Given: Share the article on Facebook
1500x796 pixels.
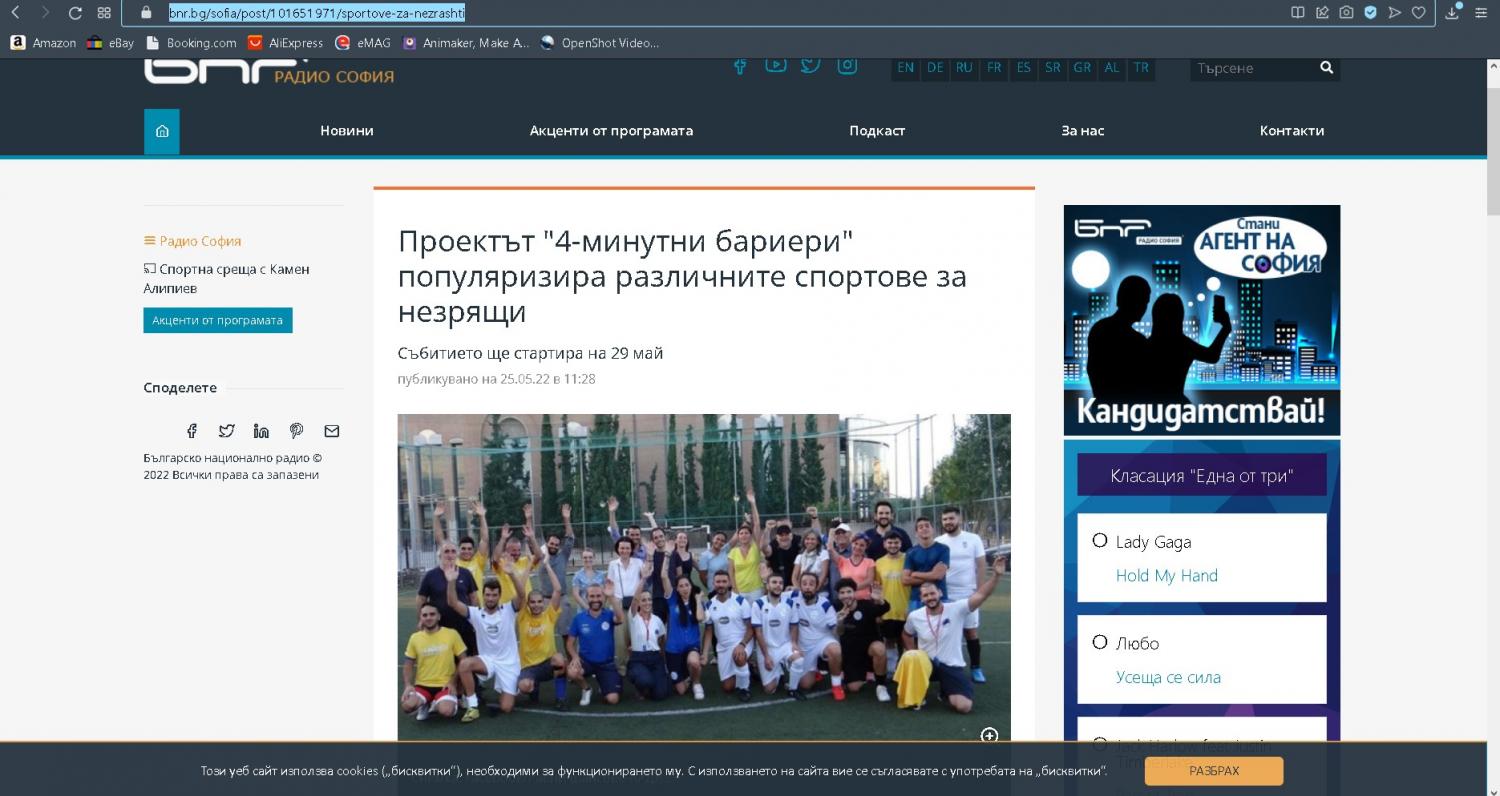Looking at the screenshot, I should [192, 431].
